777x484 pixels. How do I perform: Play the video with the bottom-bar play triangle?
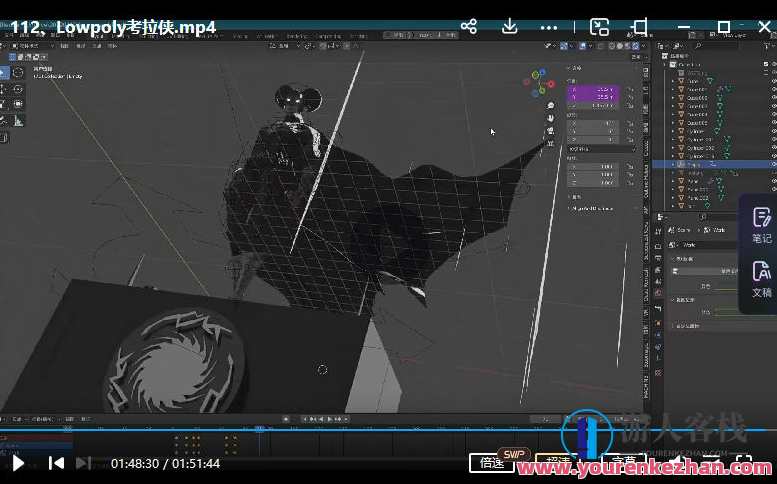coord(18,463)
